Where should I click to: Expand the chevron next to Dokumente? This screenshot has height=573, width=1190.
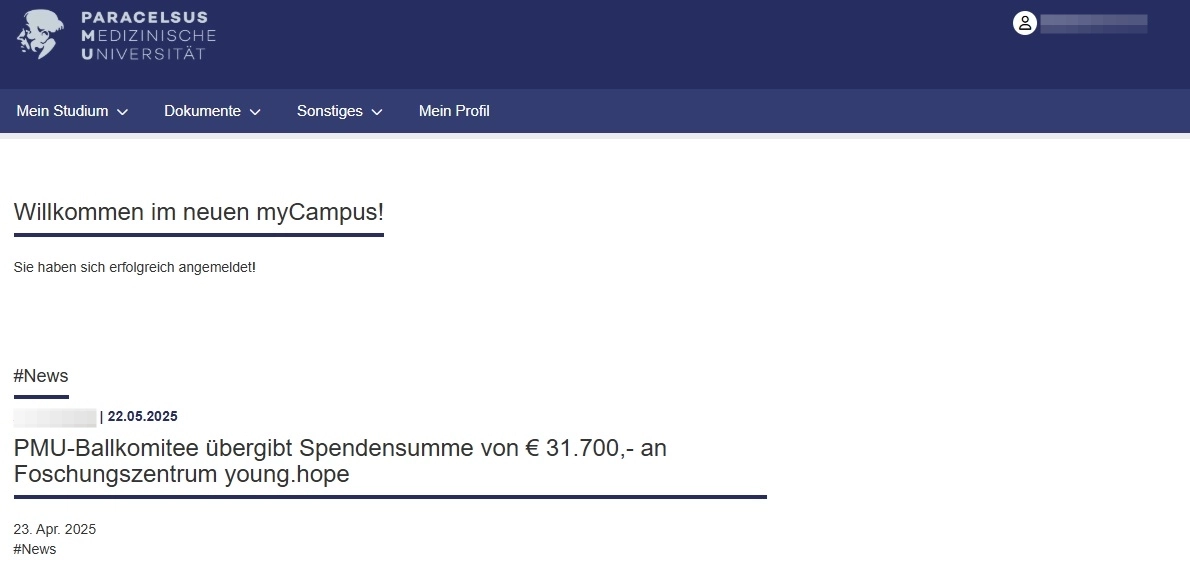click(x=255, y=112)
